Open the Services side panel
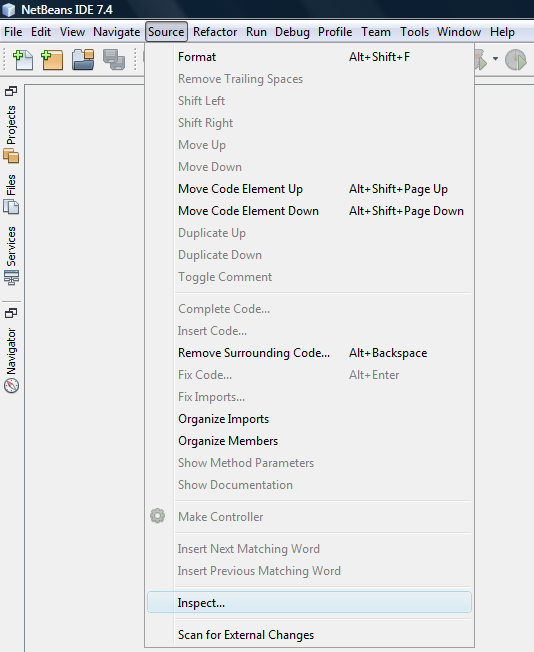Screen dimensions: 534x652 pyautogui.click(x=11, y=255)
